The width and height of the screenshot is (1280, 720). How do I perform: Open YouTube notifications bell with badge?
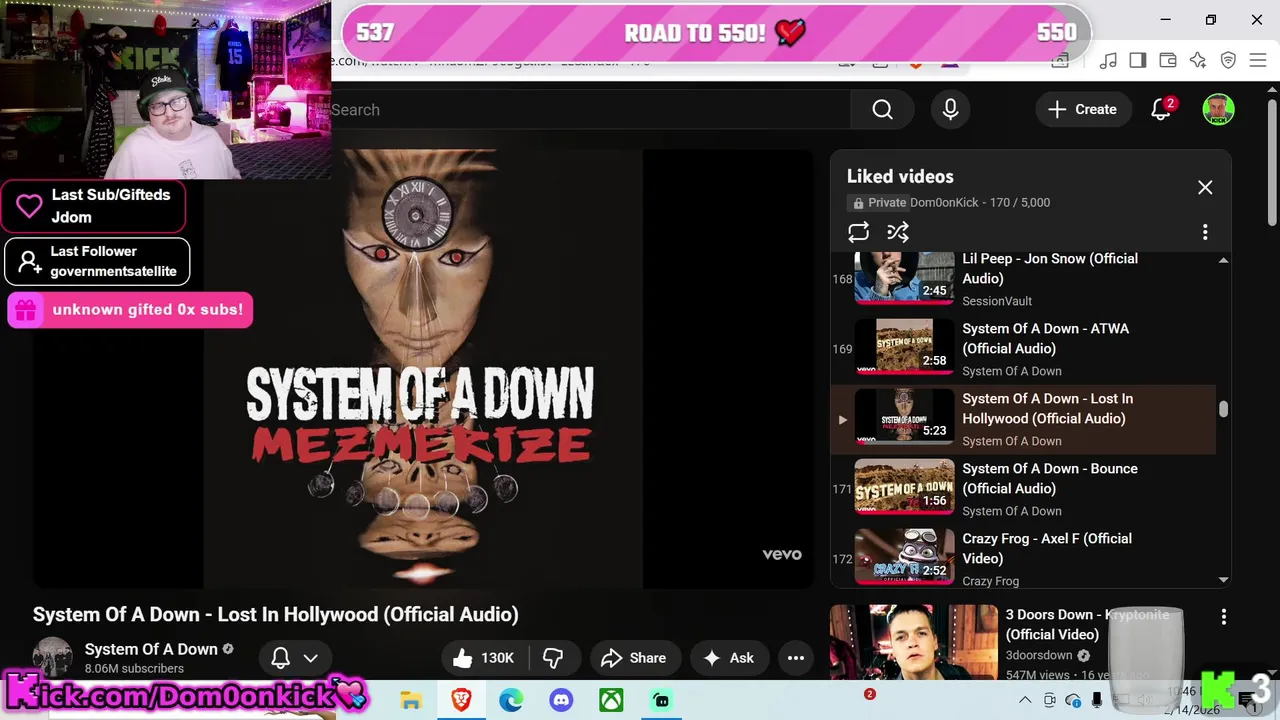(x=1162, y=109)
